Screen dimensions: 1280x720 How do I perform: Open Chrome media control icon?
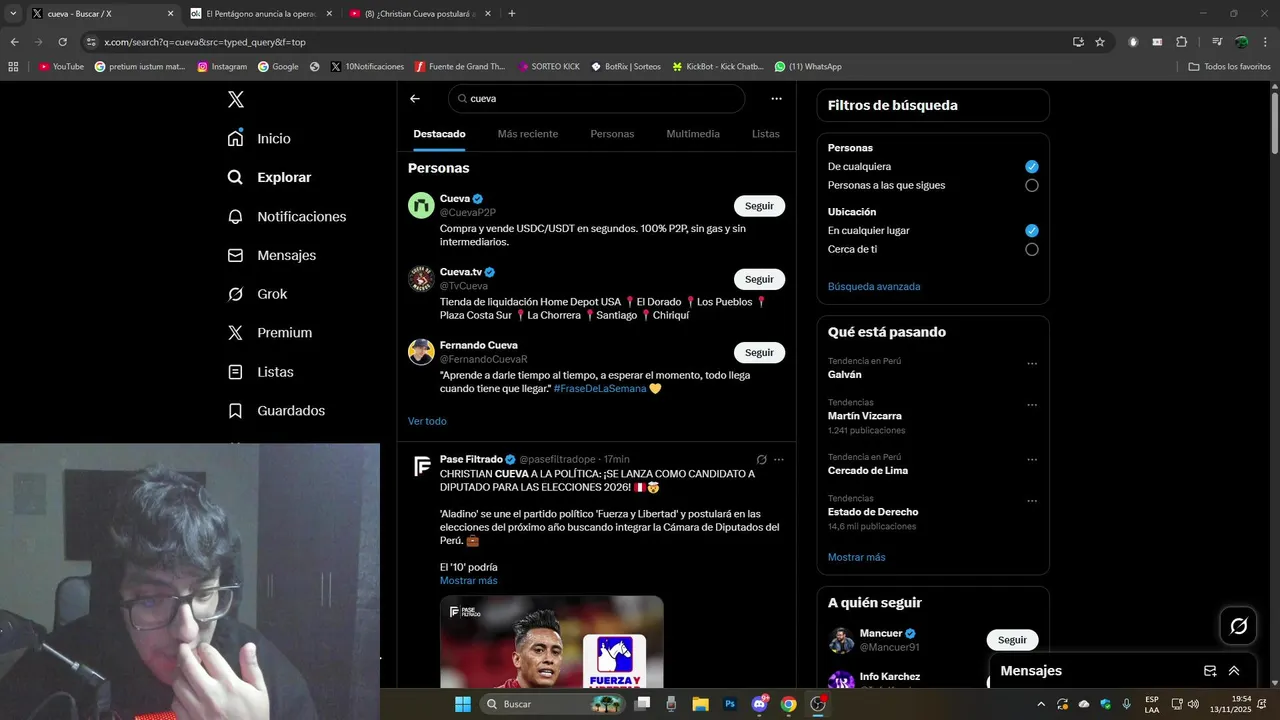click(x=1217, y=42)
